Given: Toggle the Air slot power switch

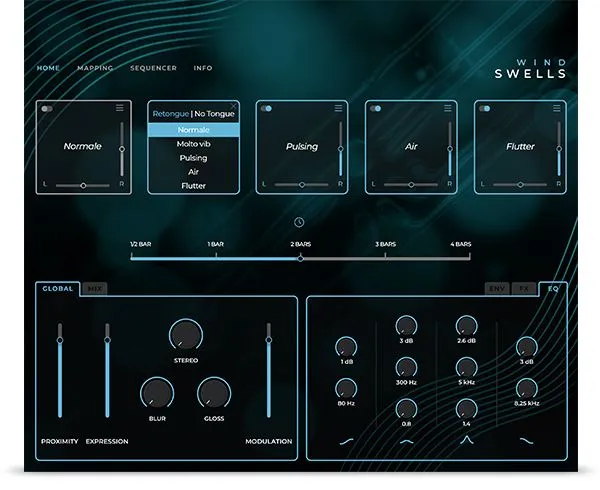Looking at the screenshot, I should [x=376, y=108].
